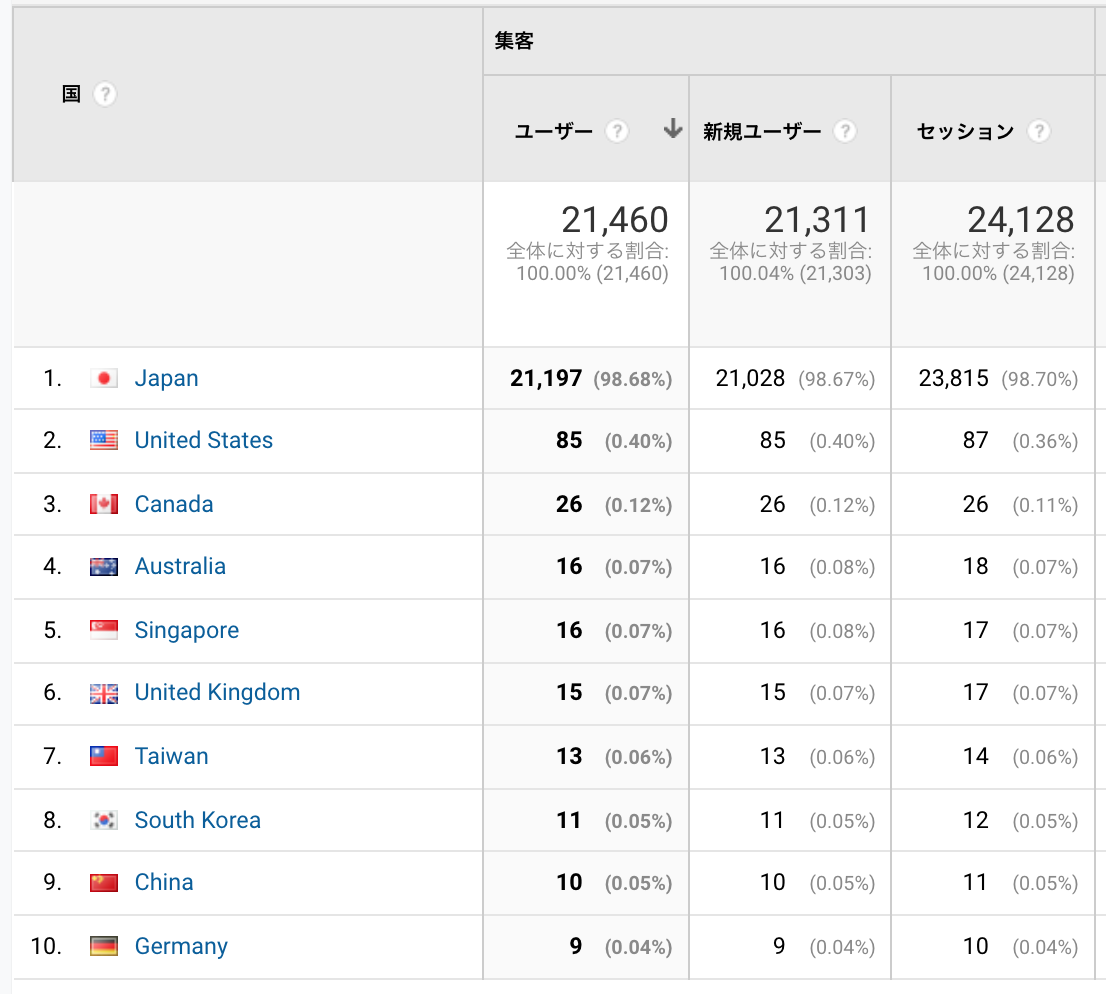Click the descending sort arrow in ユーザー column
Screen dimensions: 1106x994
pos(673,128)
